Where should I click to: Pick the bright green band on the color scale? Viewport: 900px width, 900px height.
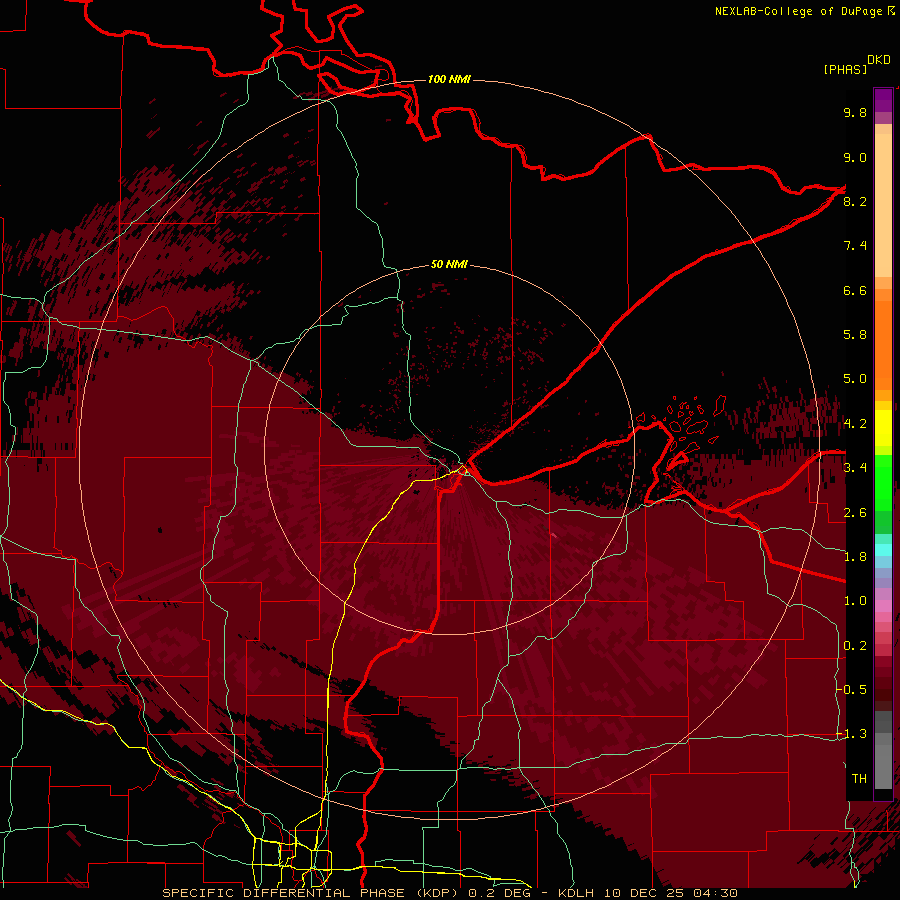(883, 483)
